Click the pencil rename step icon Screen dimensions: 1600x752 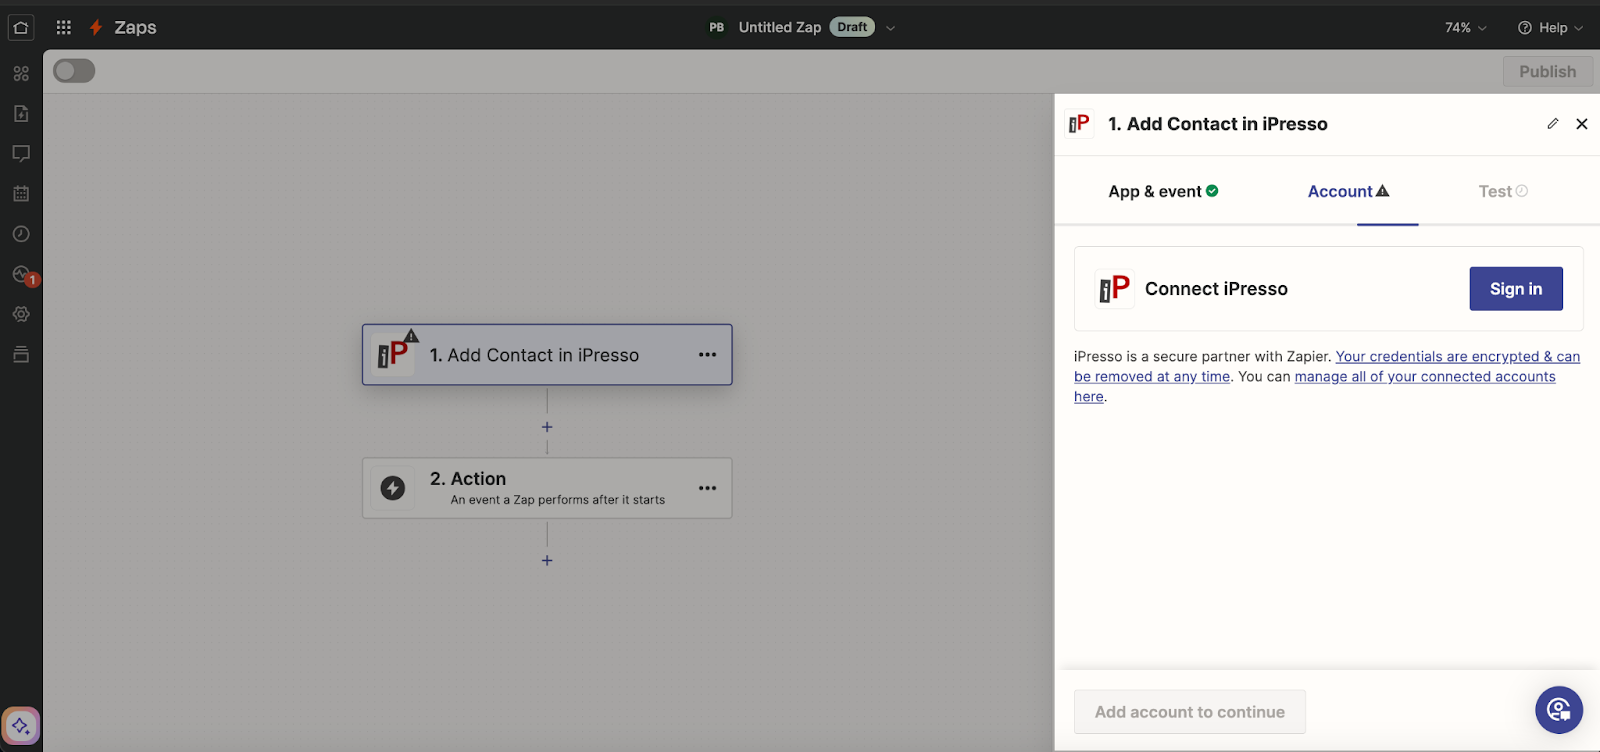[x=1553, y=124]
